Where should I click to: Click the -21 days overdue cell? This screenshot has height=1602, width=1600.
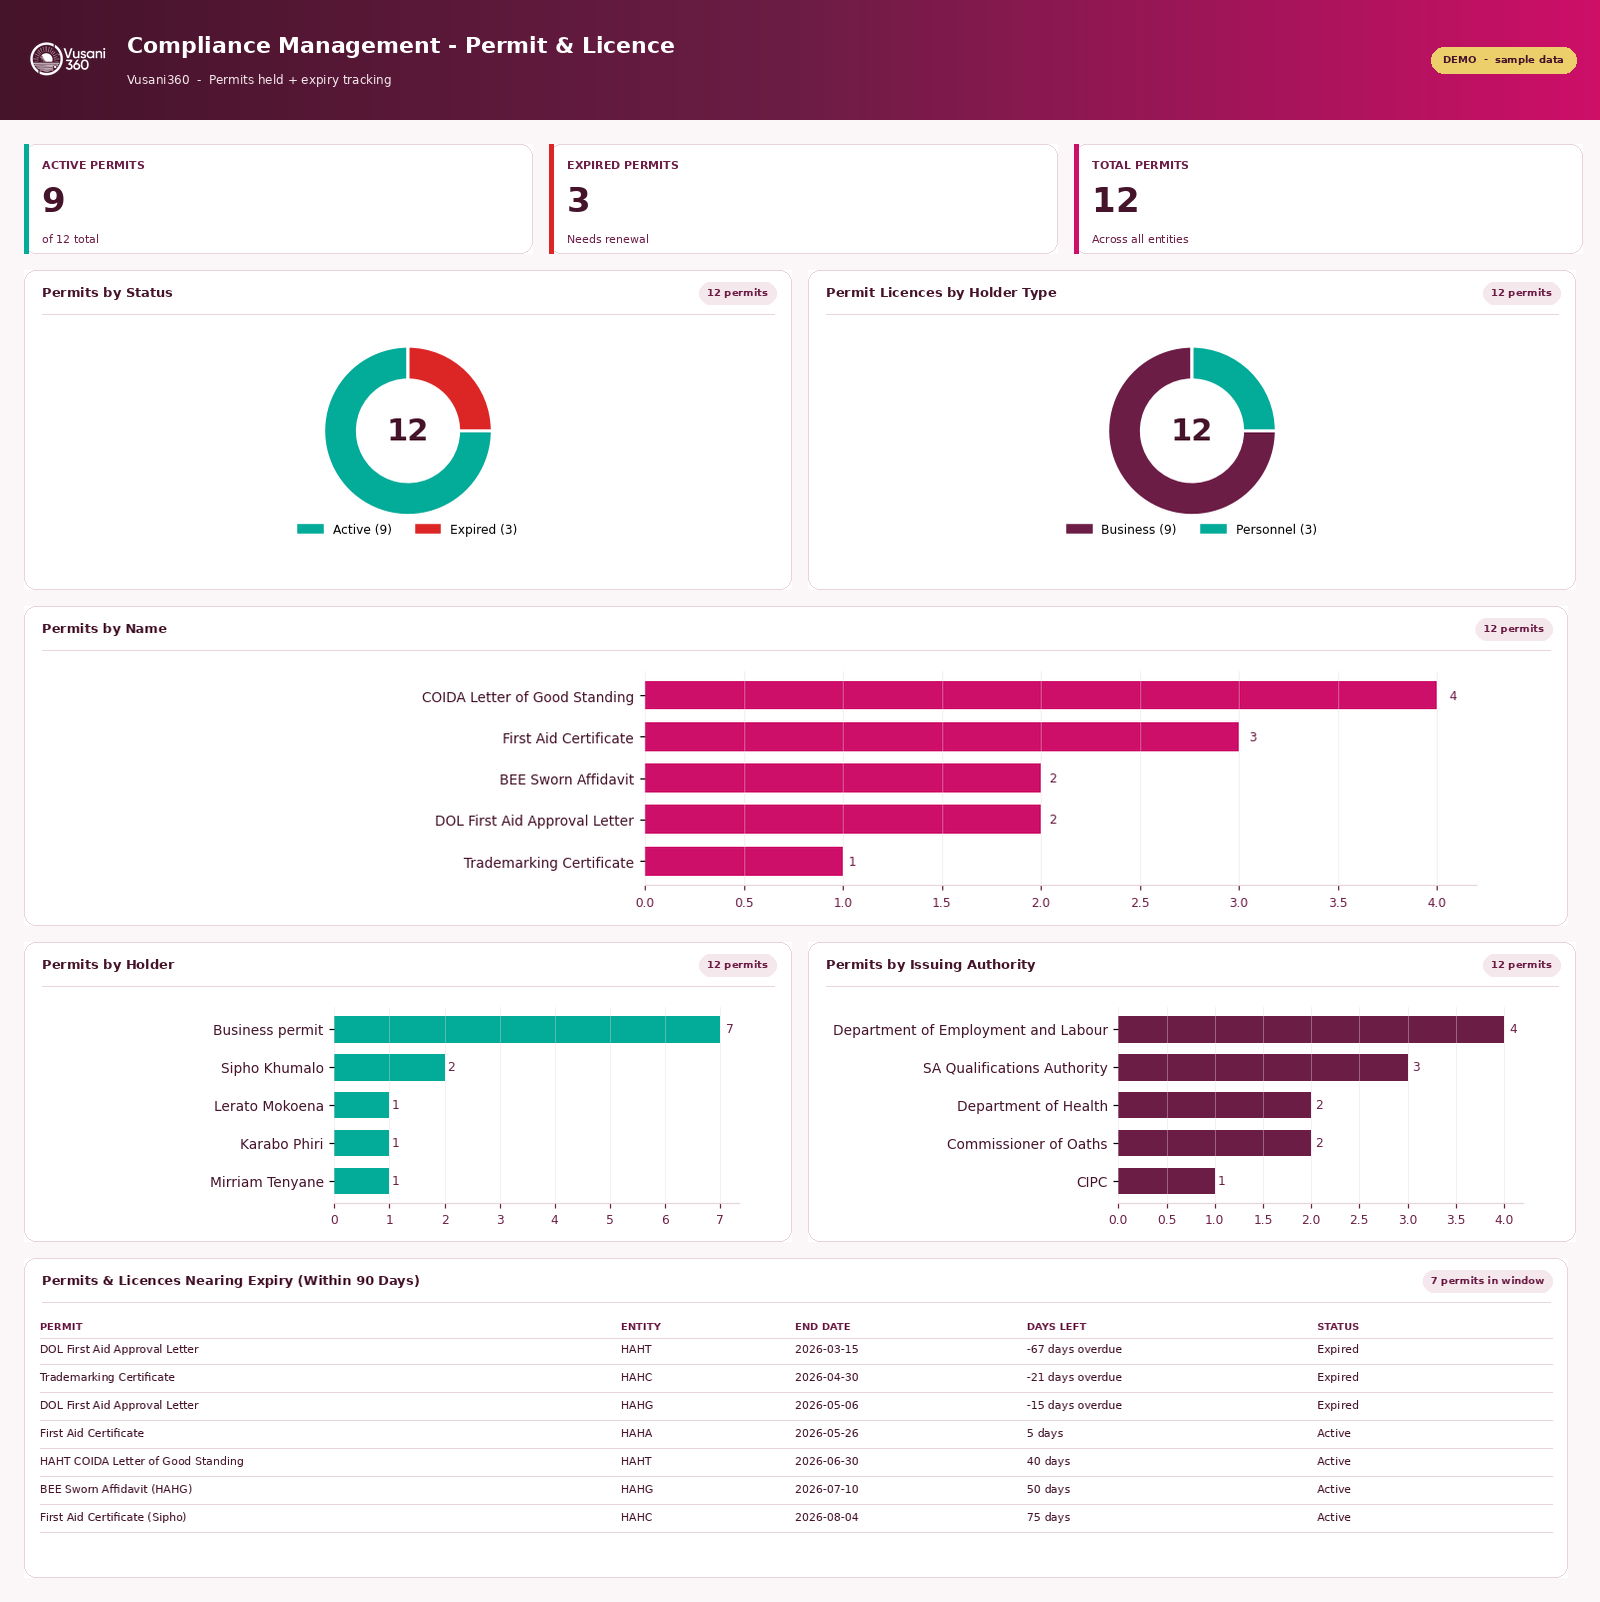tap(1074, 1378)
